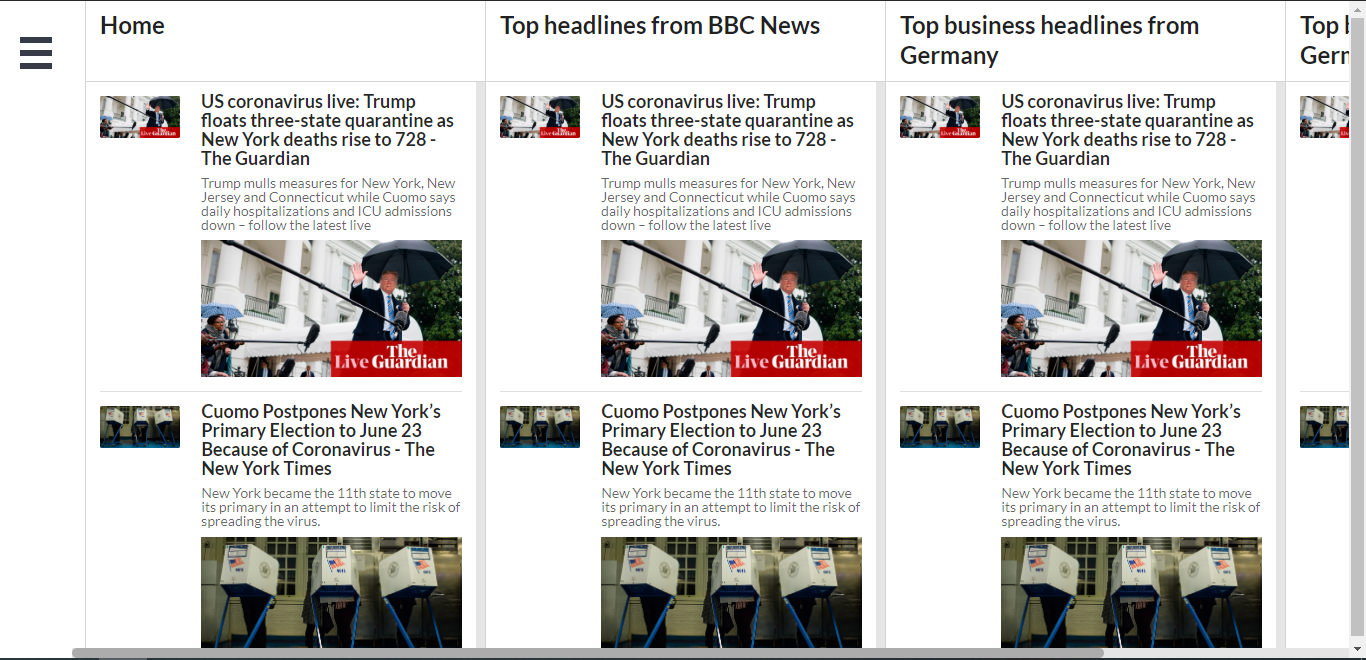Click New York 11th state description in Home column
Viewport: 1366px width, 660px height.
tap(330, 507)
